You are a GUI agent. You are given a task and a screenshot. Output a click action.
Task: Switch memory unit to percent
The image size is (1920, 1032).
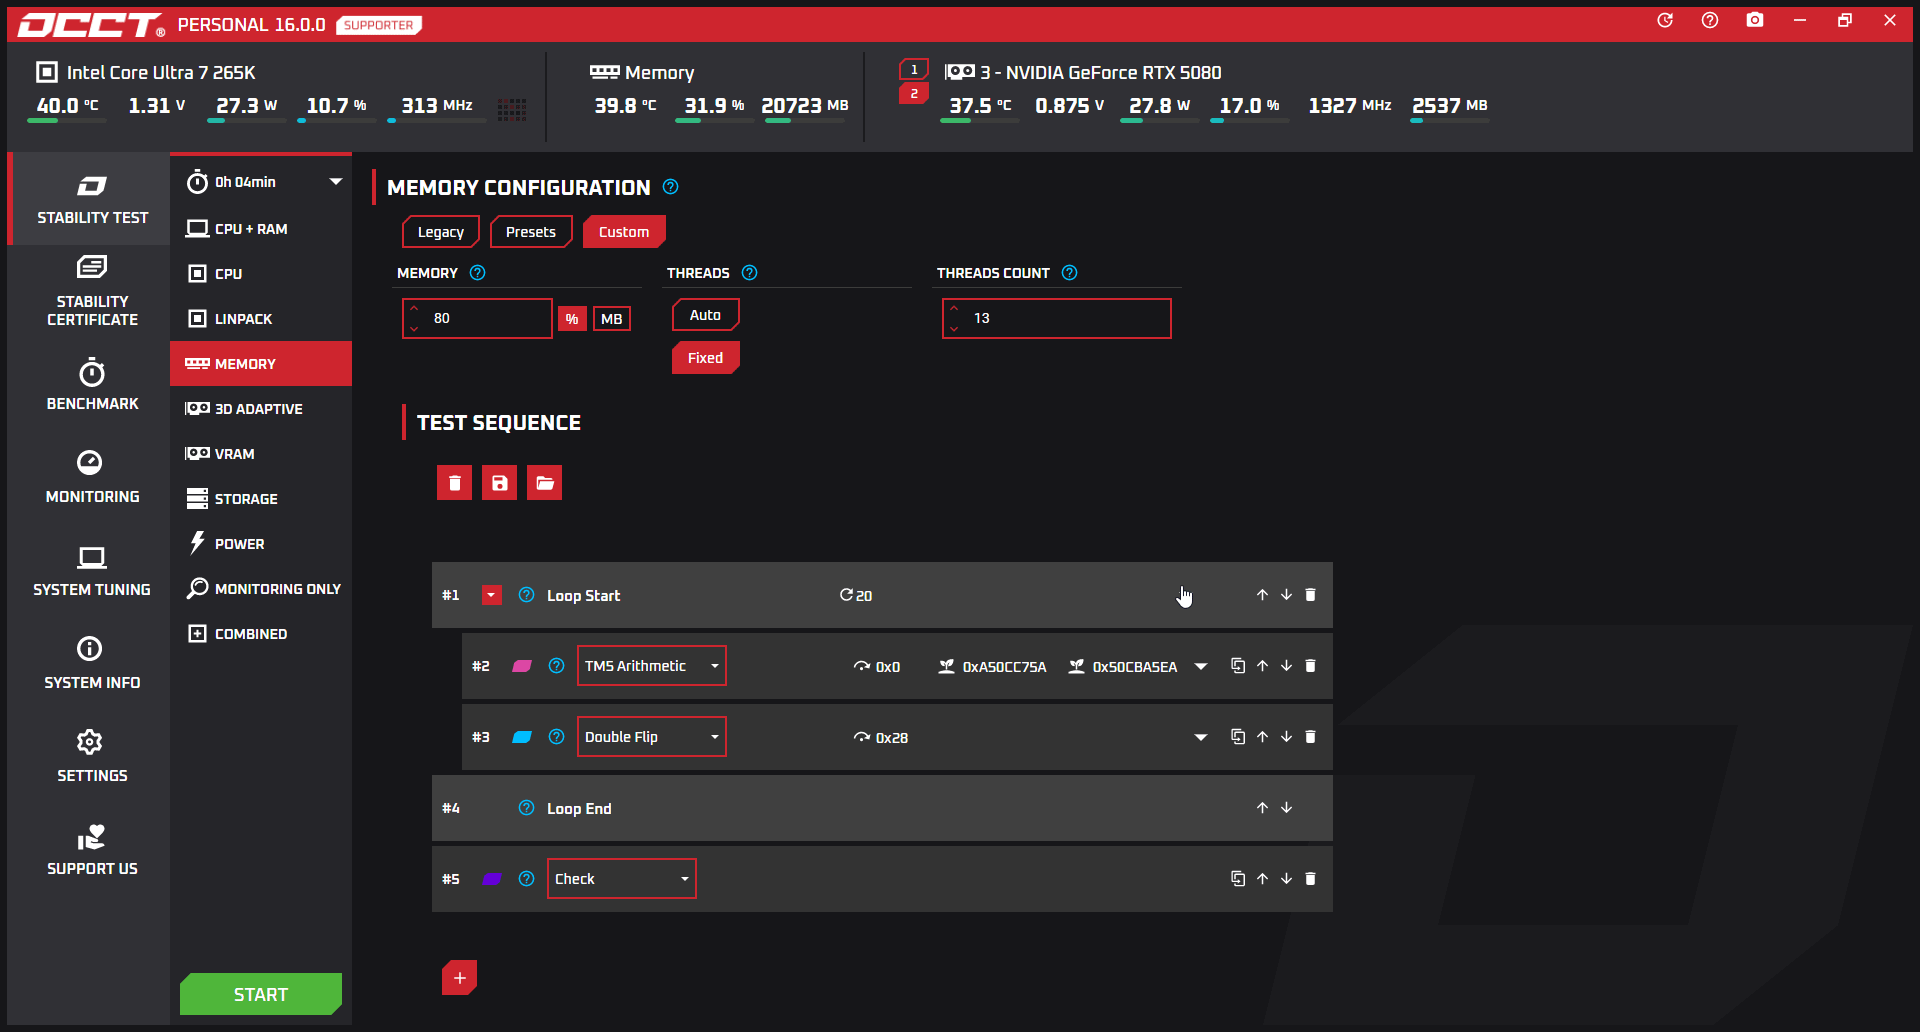pyautogui.click(x=572, y=319)
